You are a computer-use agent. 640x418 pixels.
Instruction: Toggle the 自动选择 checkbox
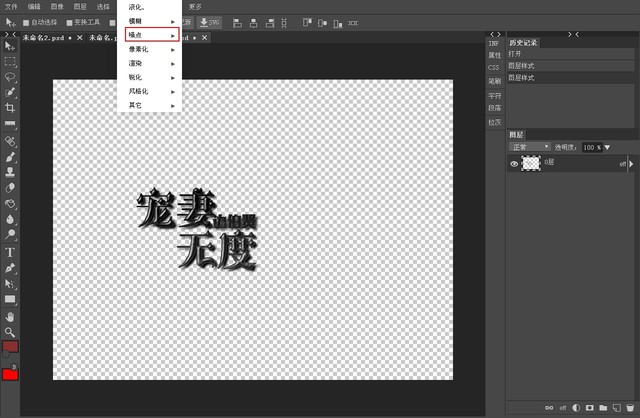[x=26, y=22]
